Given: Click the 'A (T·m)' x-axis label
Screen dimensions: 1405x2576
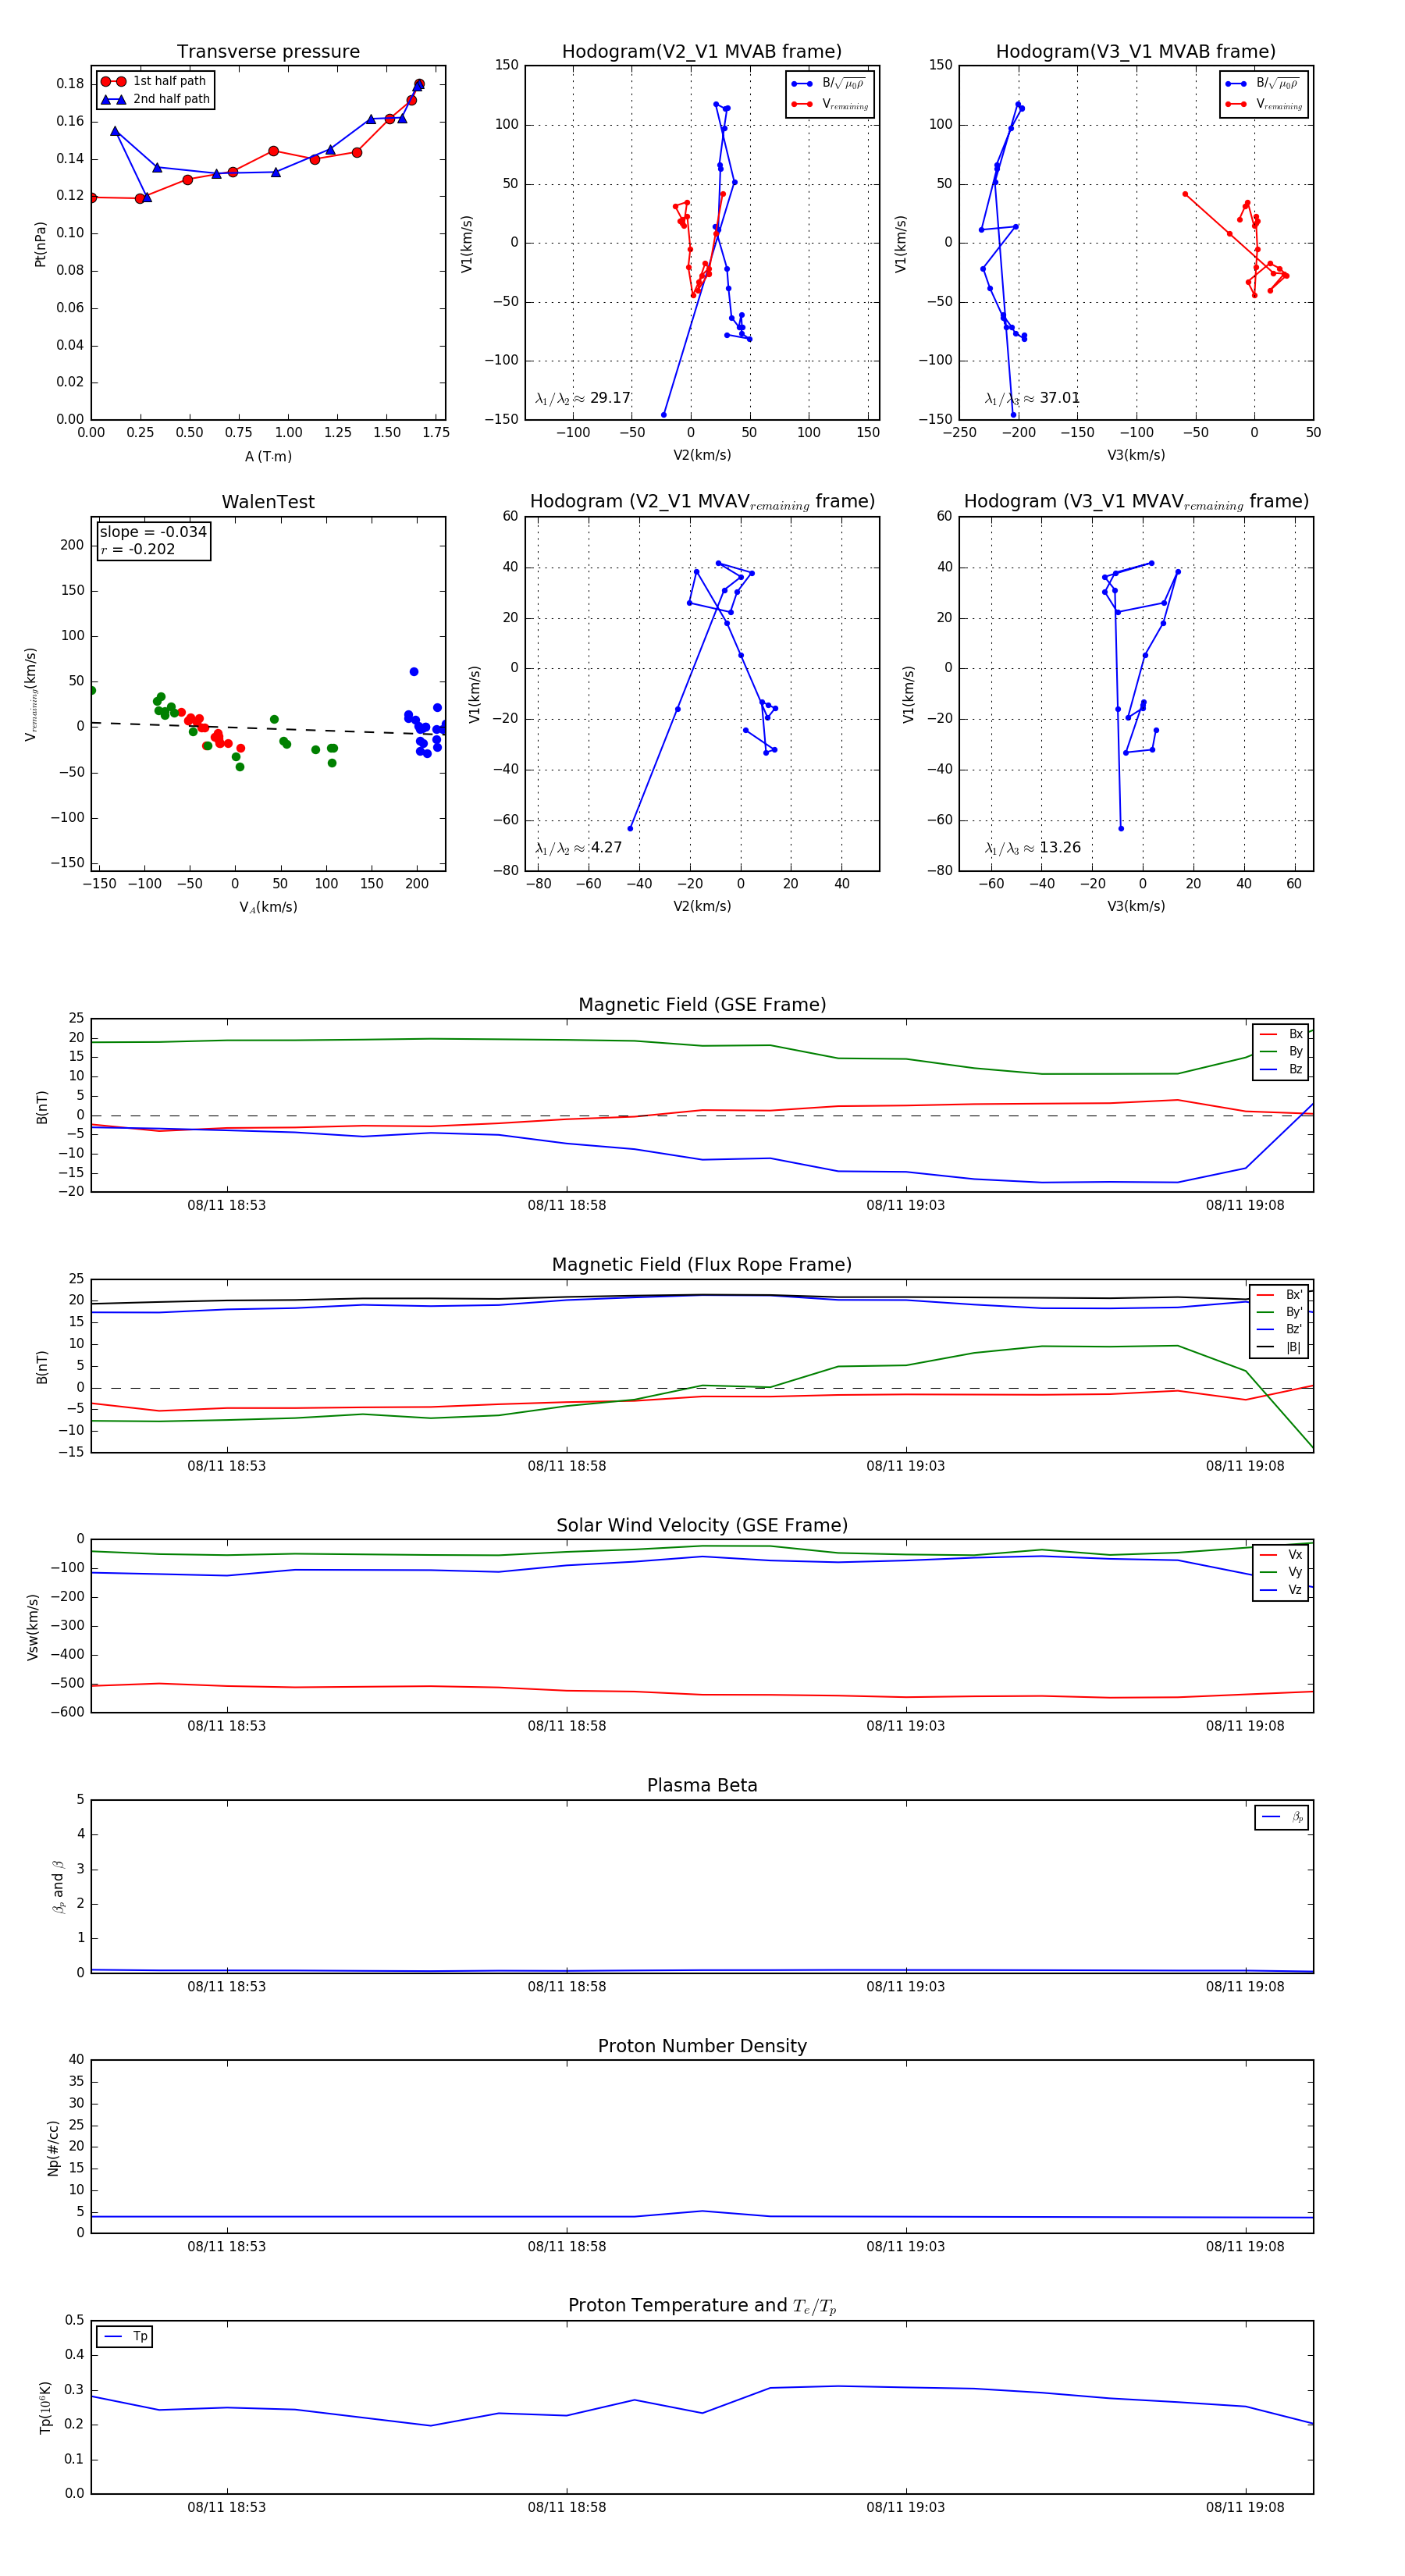Looking at the screenshot, I should [268, 457].
